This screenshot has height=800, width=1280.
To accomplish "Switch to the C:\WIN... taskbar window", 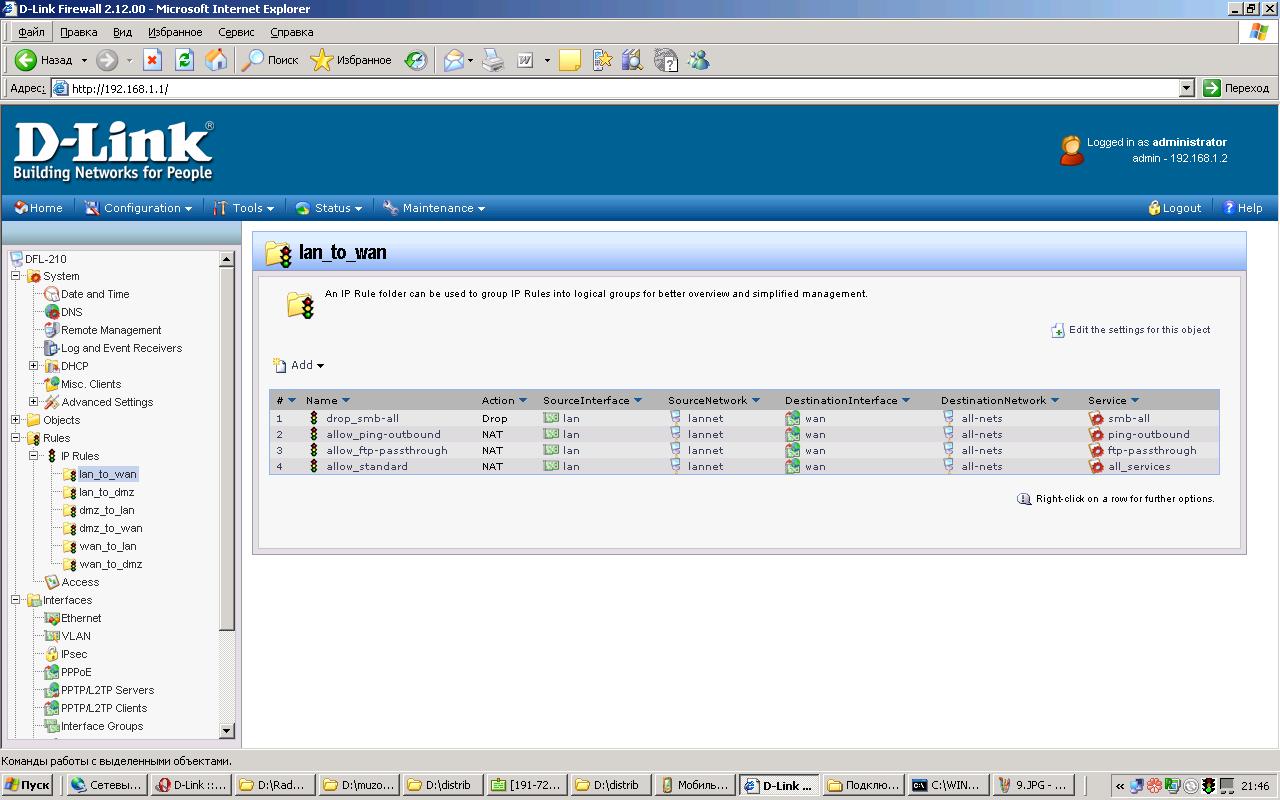I will (948, 785).
